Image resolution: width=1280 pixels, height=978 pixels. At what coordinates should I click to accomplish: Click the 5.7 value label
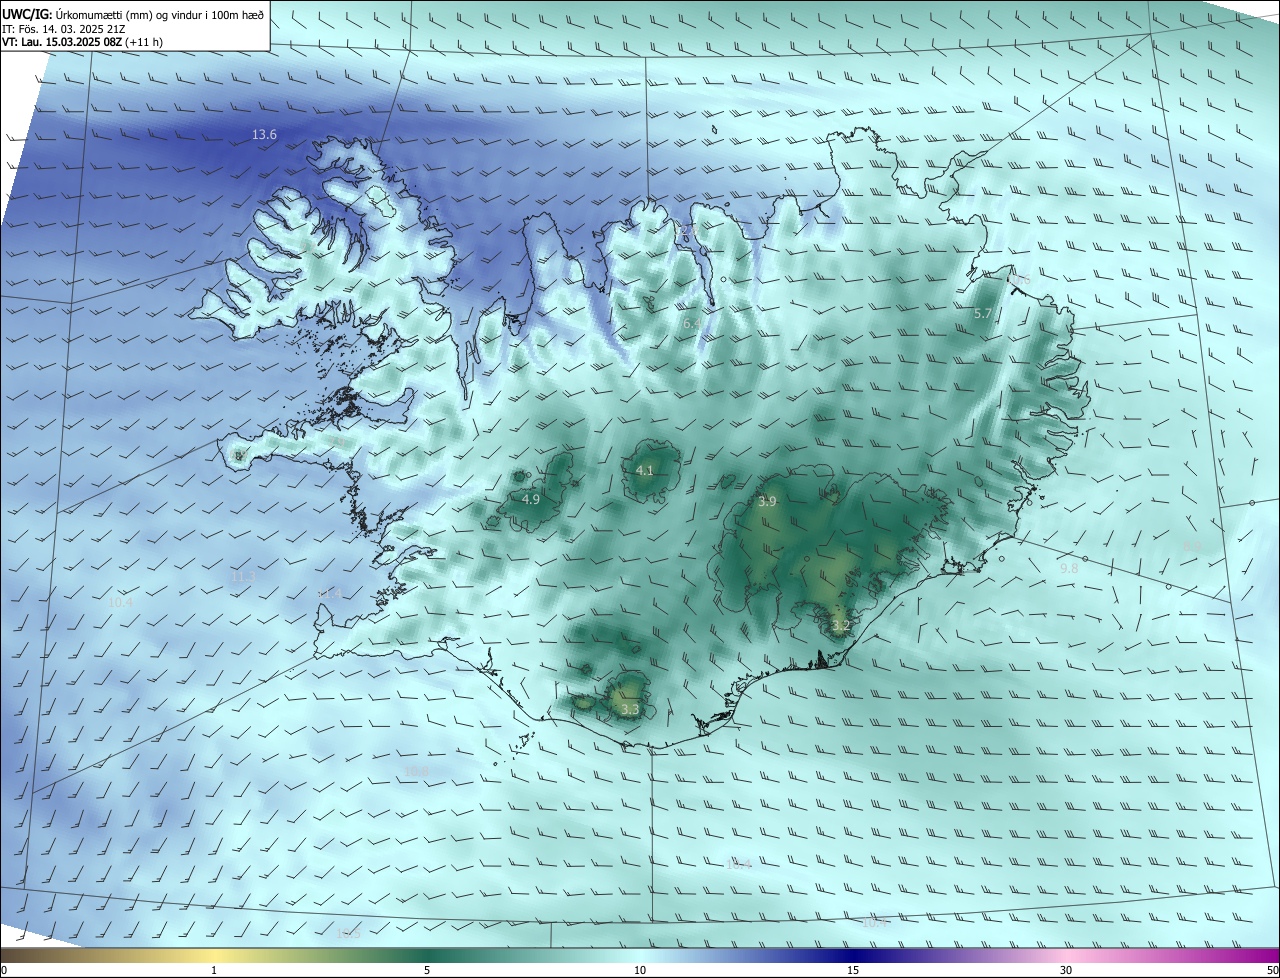click(983, 314)
